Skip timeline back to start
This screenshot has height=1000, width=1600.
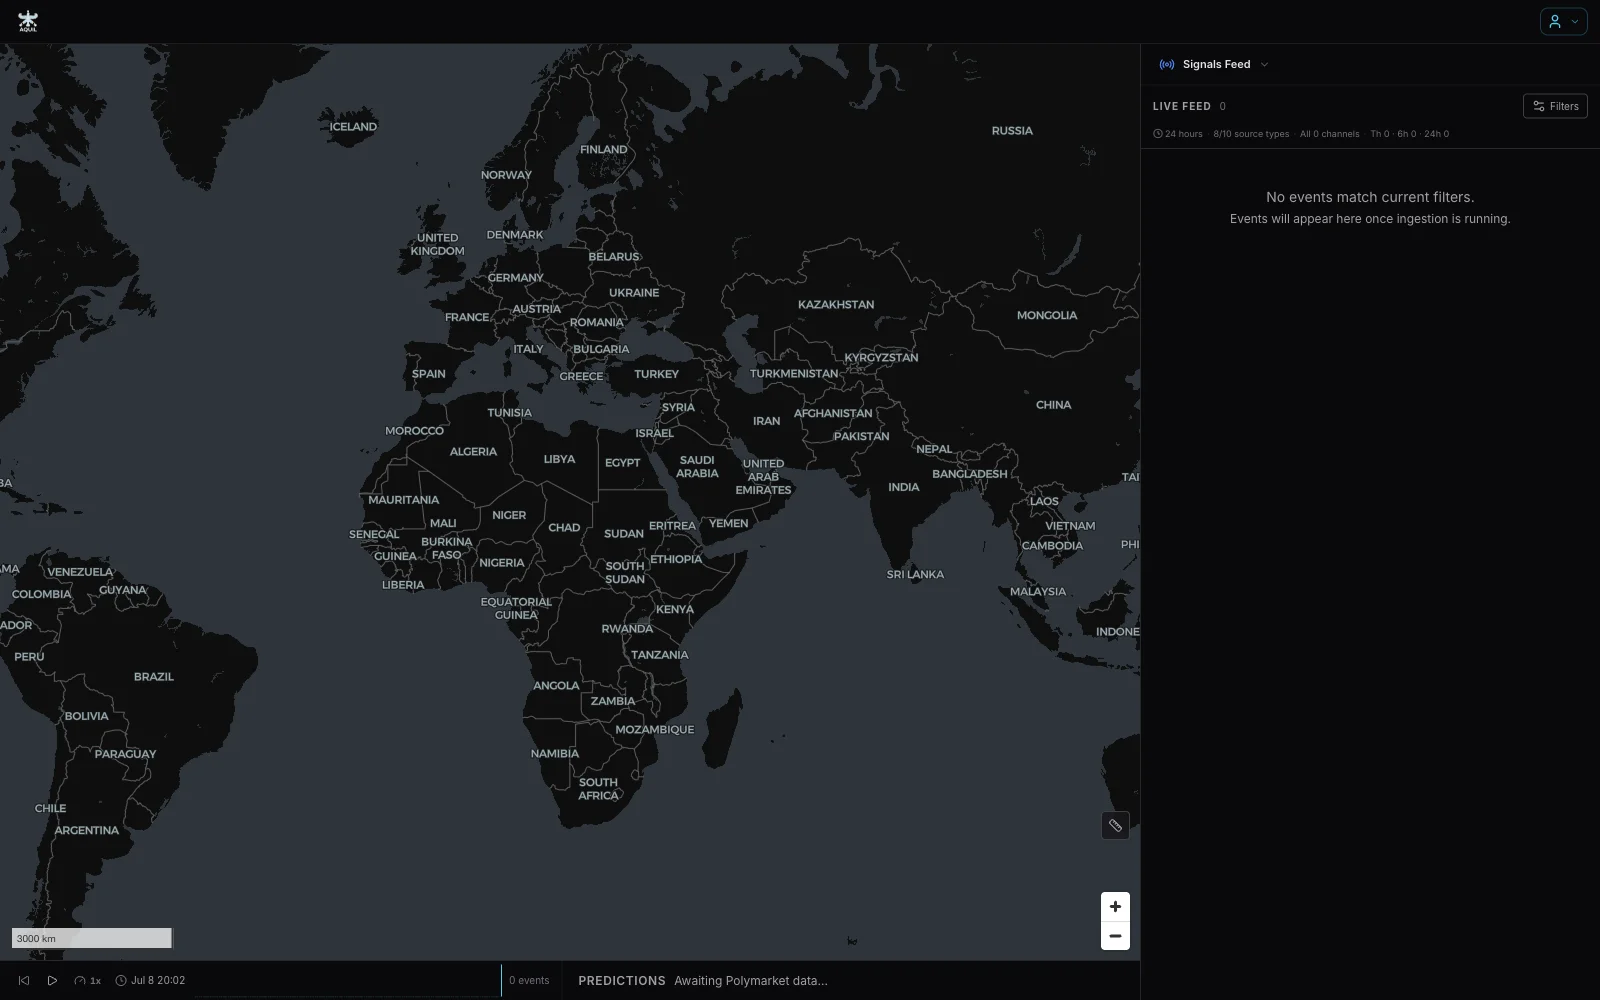pyautogui.click(x=24, y=980)
